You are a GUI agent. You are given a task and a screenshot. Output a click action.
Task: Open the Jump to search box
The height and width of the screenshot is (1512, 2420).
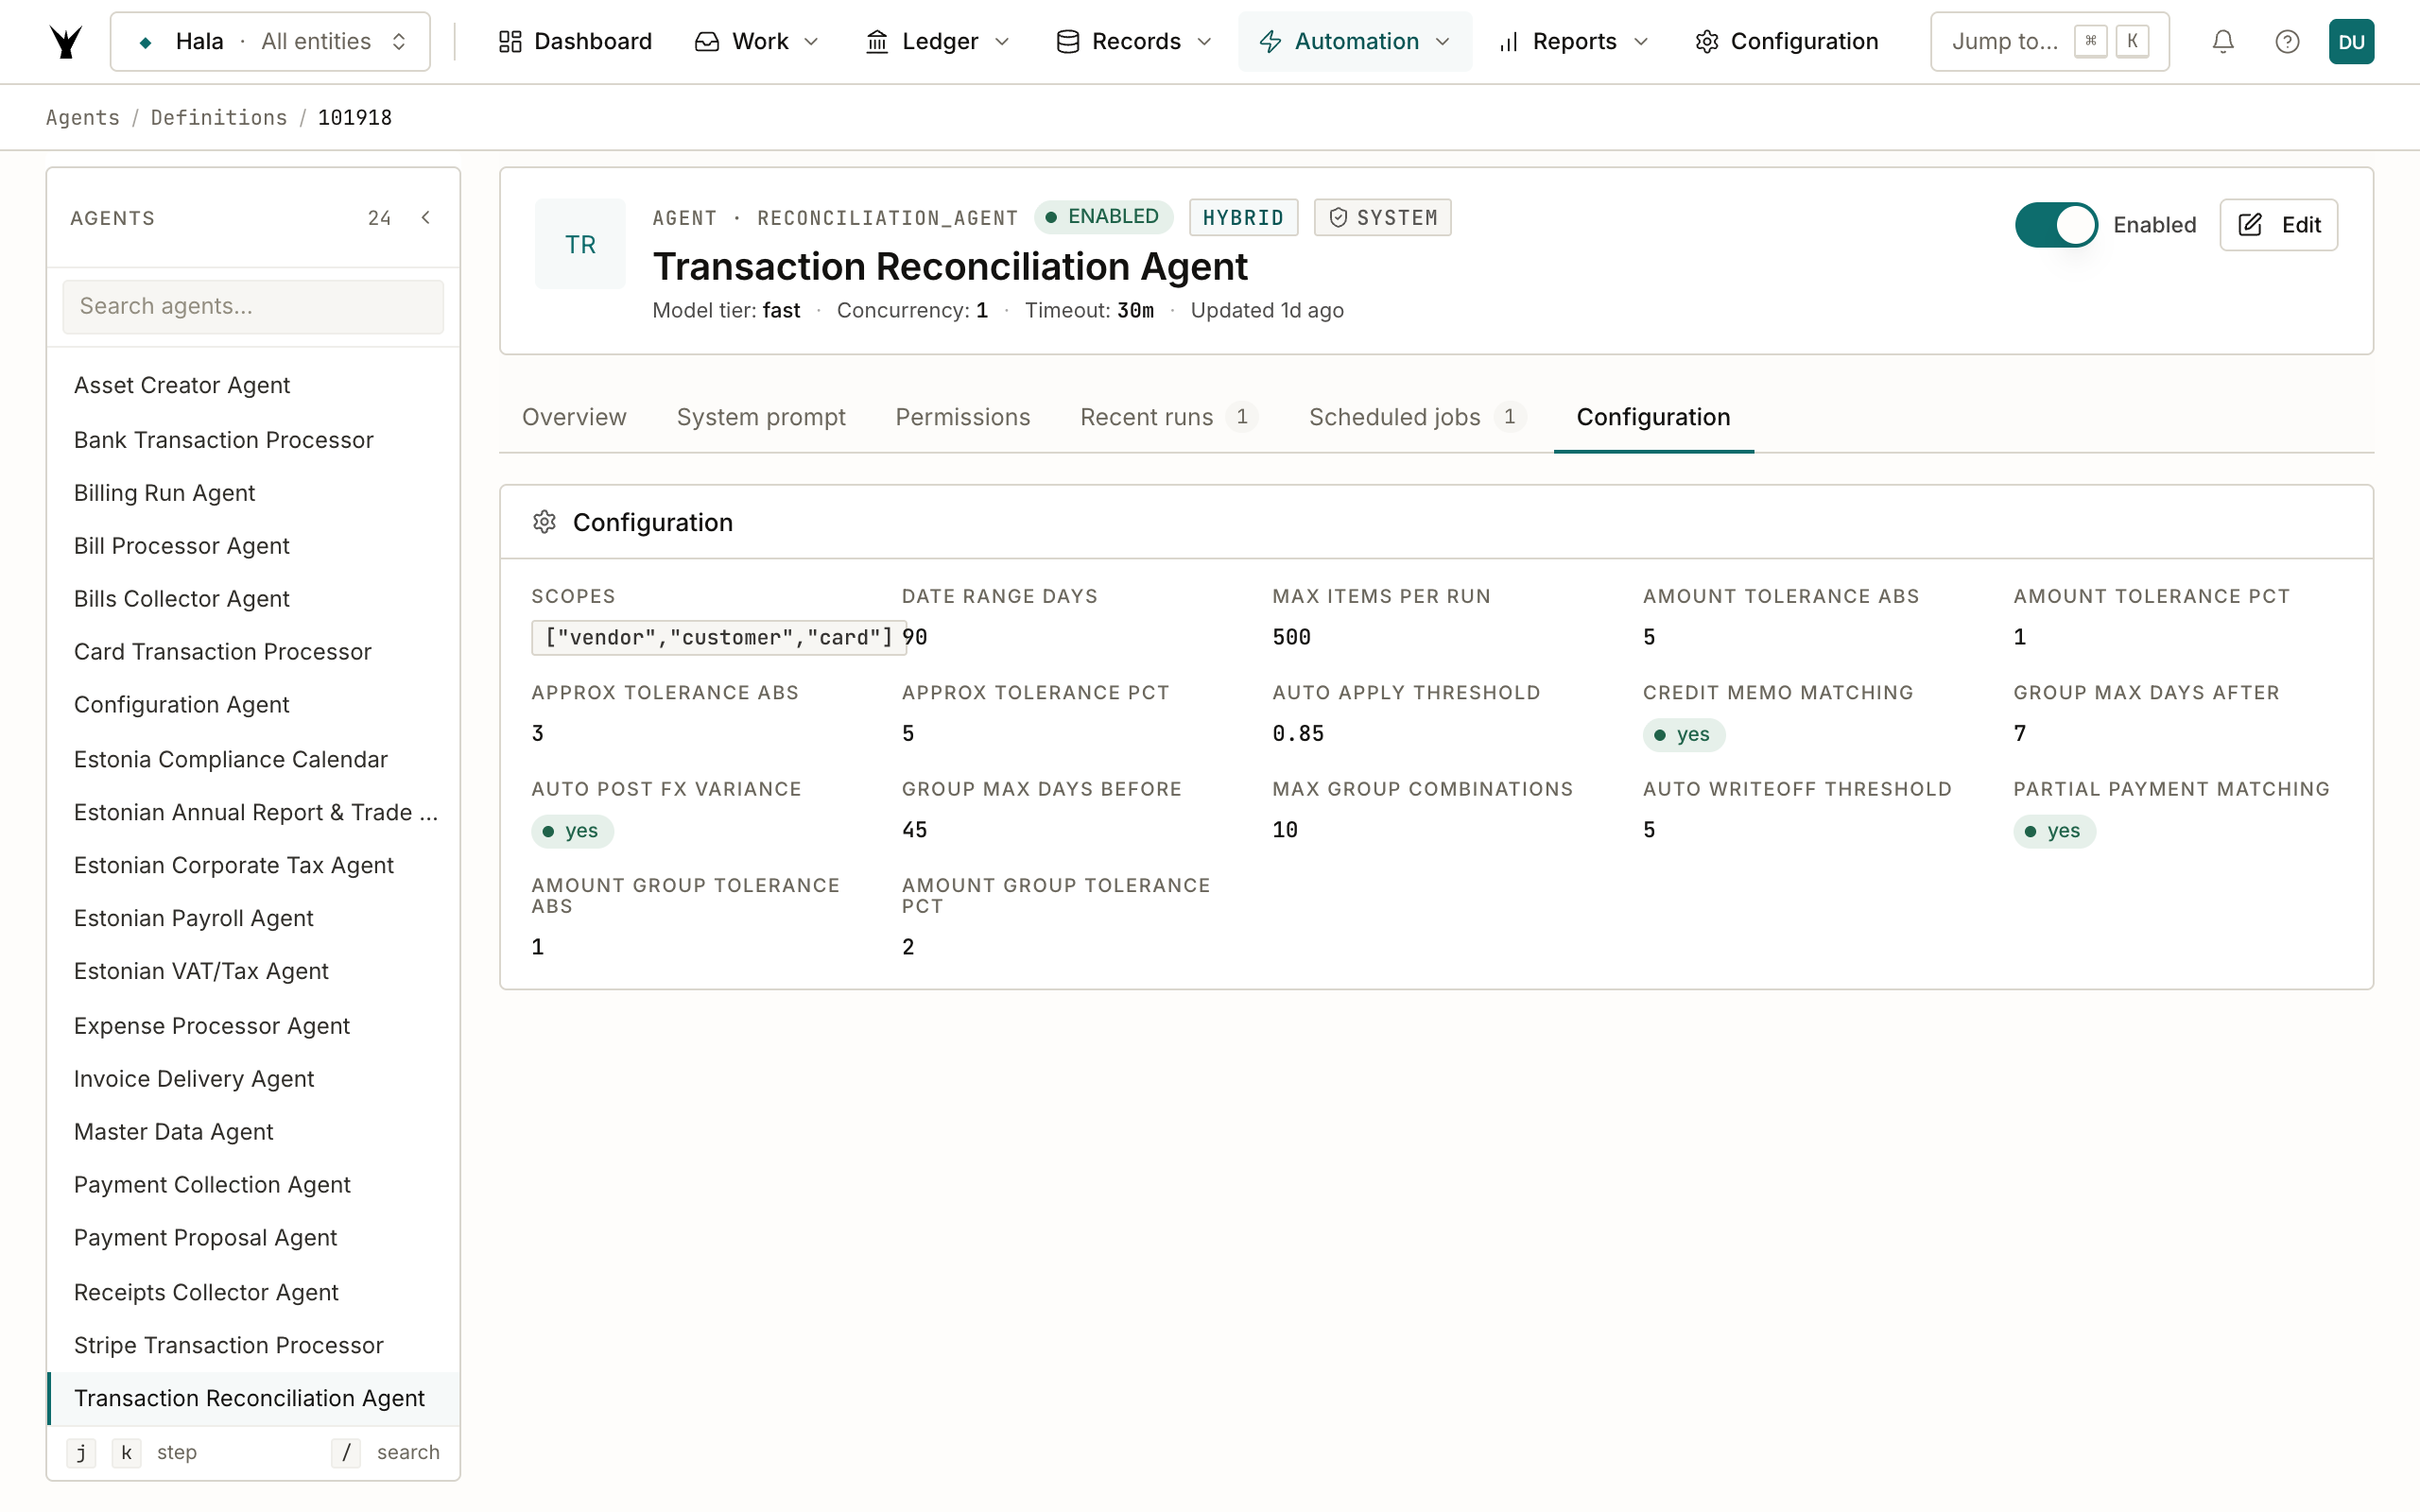tap(2049, 41)
